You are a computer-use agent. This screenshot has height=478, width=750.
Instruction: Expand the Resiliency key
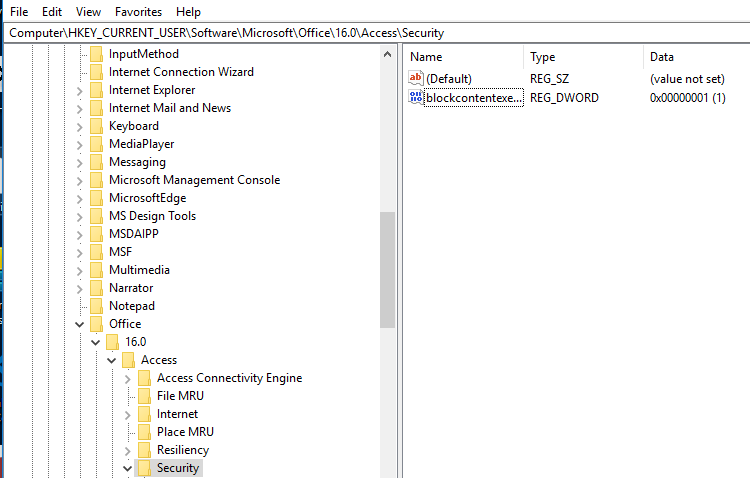(x=127, y=451)
